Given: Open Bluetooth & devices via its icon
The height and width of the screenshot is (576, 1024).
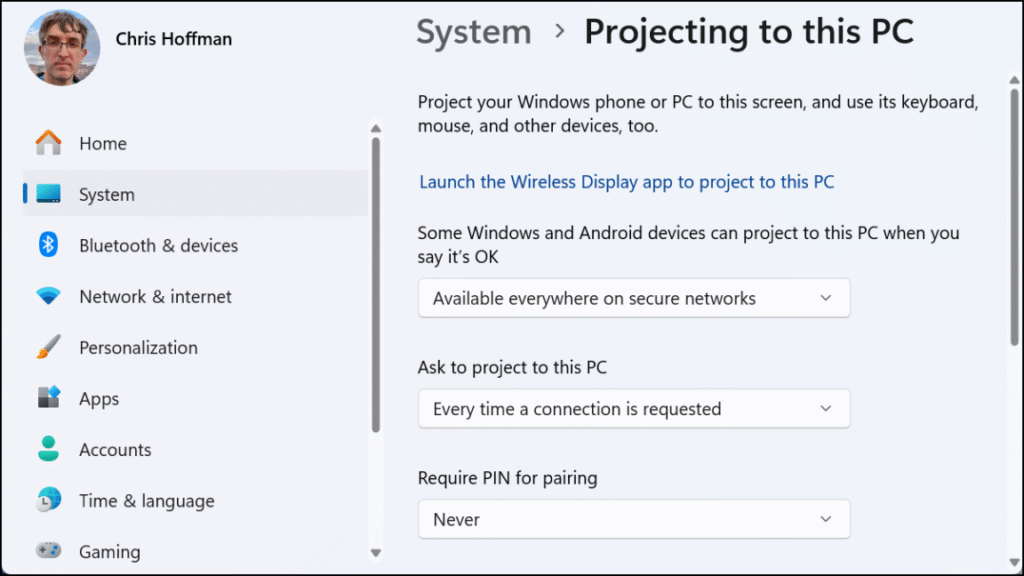Looking at the screenshot, I should pyautogui.click(x=48, y=245).
